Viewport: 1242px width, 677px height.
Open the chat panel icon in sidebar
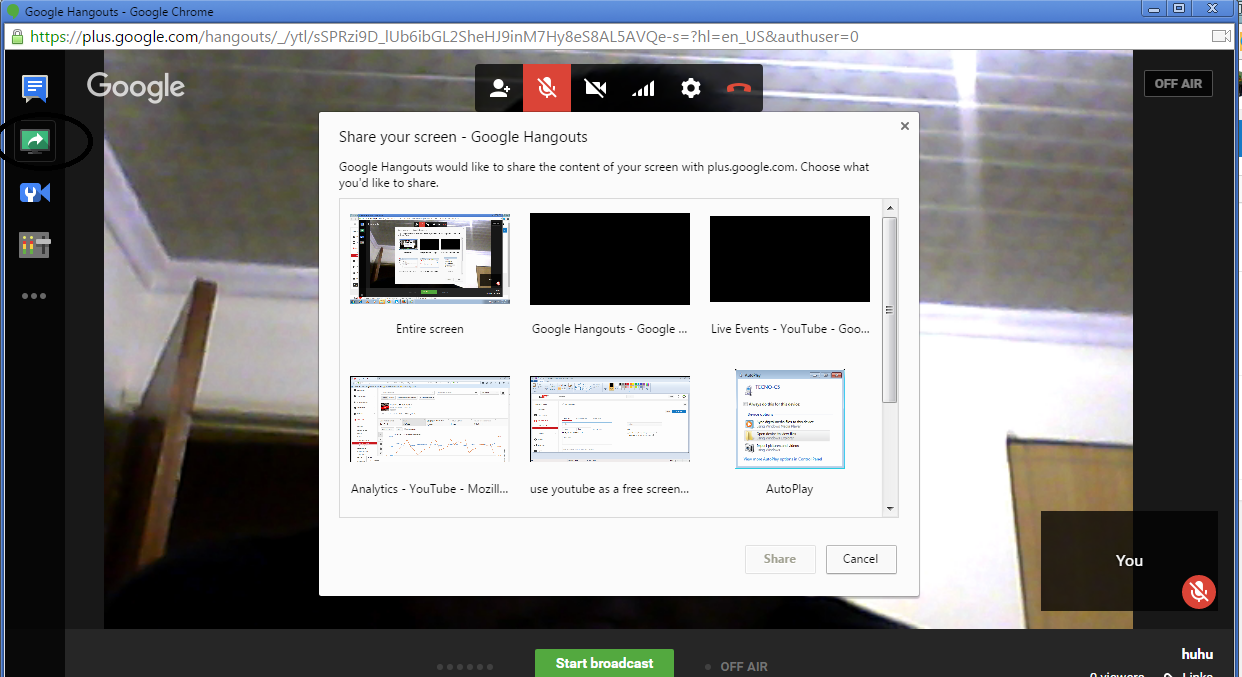coord(36,88)
